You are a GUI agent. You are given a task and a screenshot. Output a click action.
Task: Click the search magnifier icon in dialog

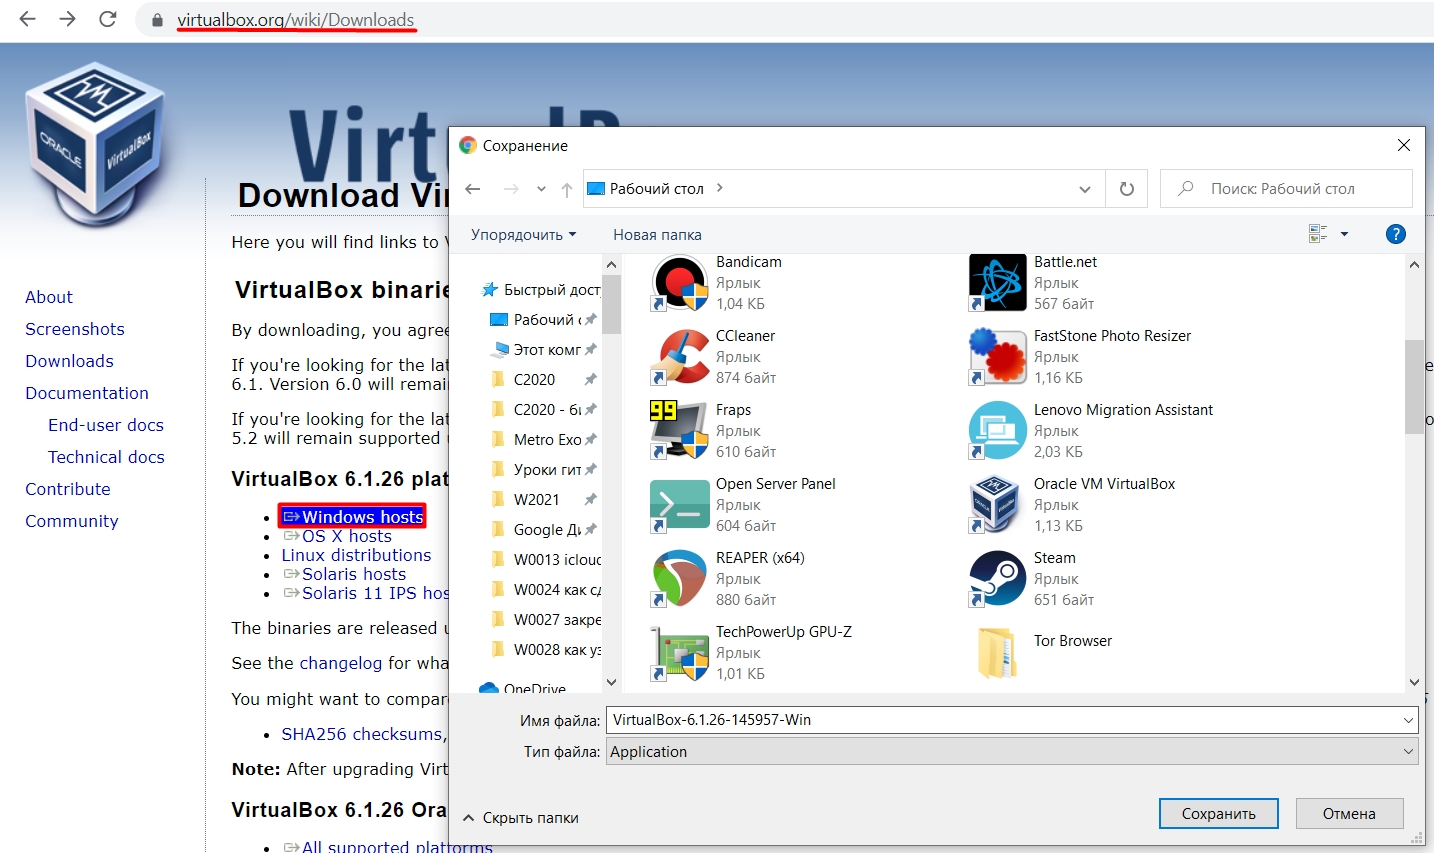1186,188
